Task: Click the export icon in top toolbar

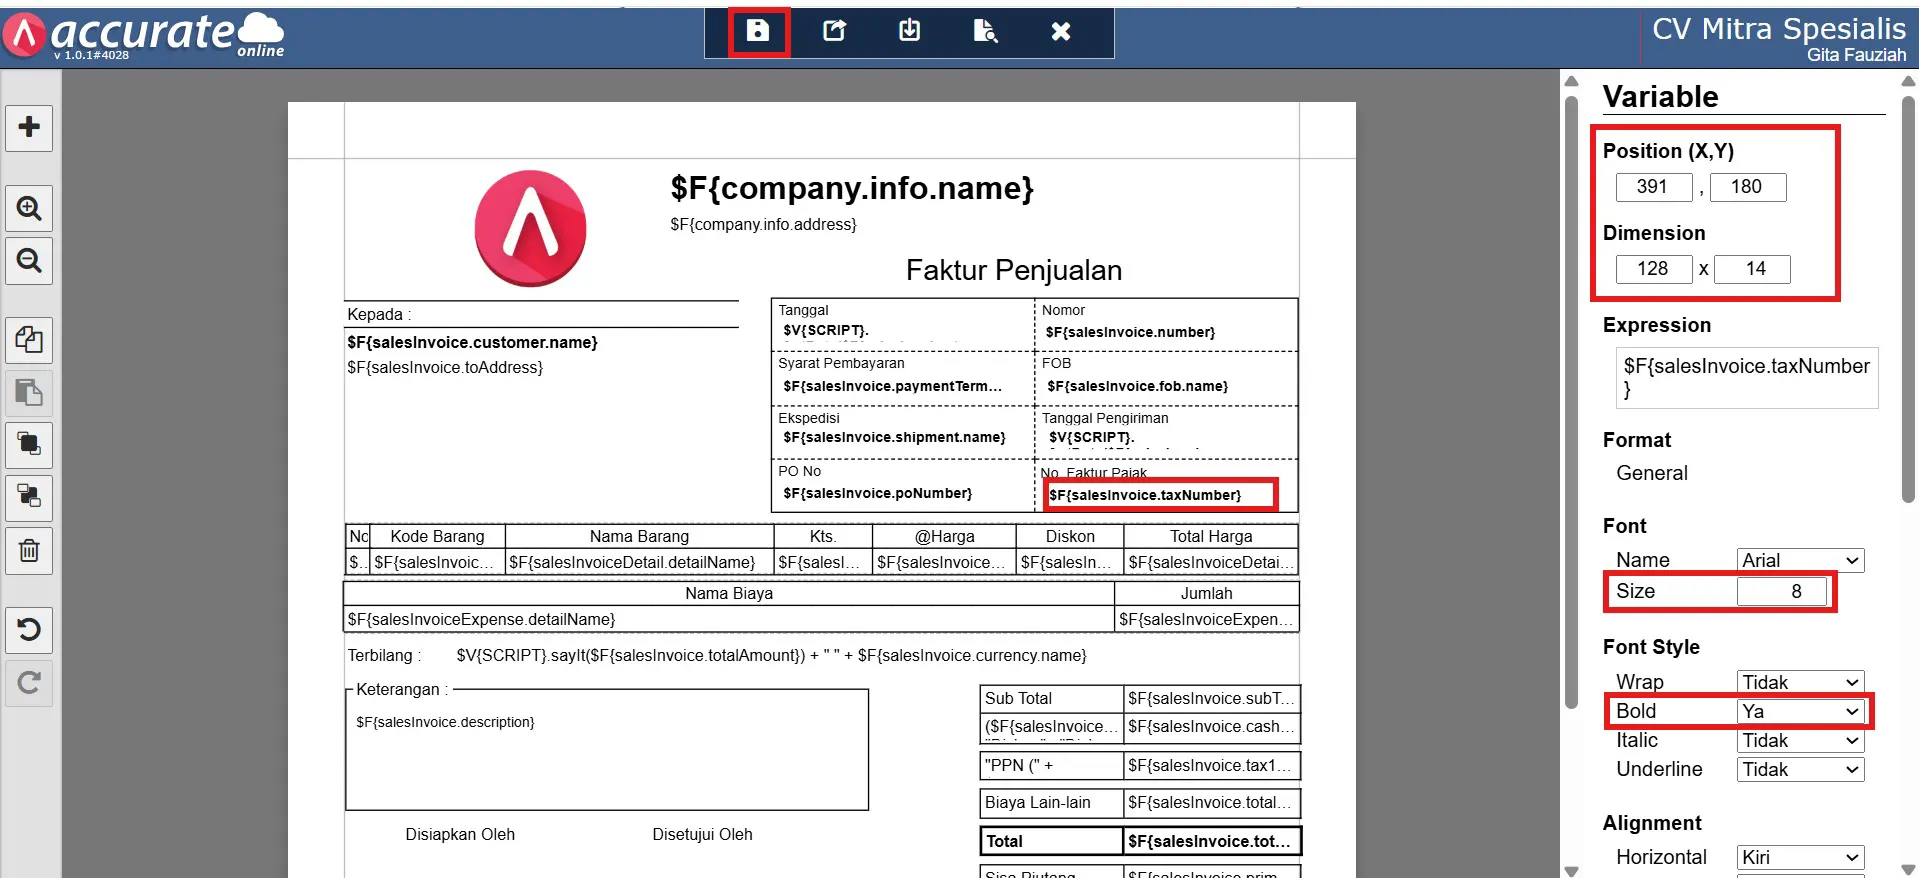Action: point(834,31)
